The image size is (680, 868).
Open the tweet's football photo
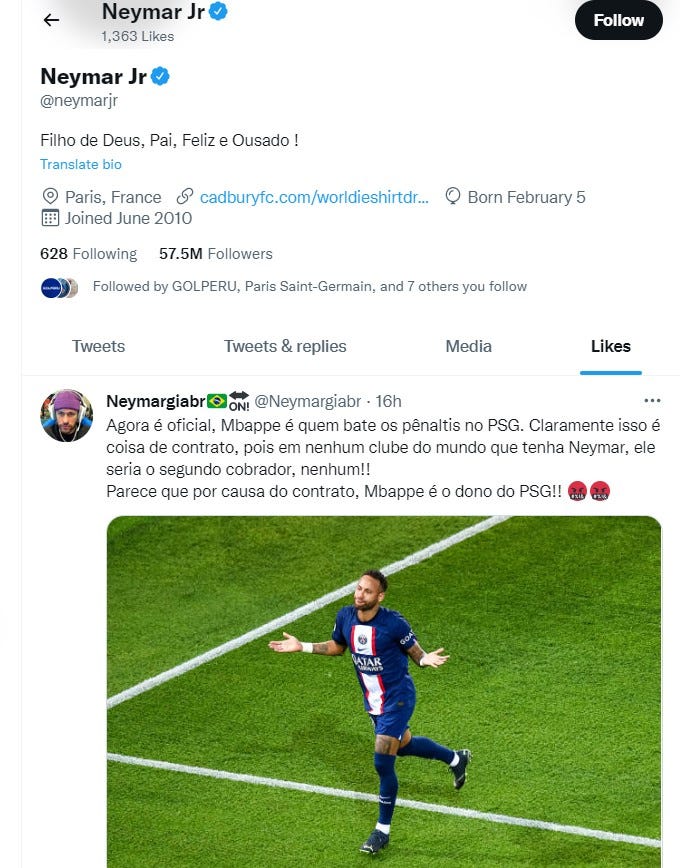click(x=384, y=690)
